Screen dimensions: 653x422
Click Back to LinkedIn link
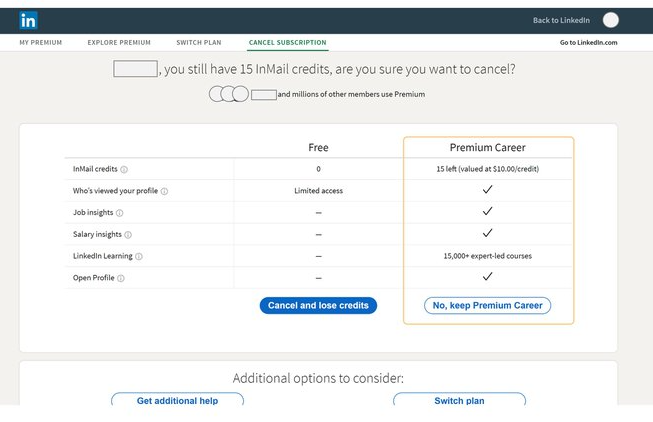click(x=561, y=20)
